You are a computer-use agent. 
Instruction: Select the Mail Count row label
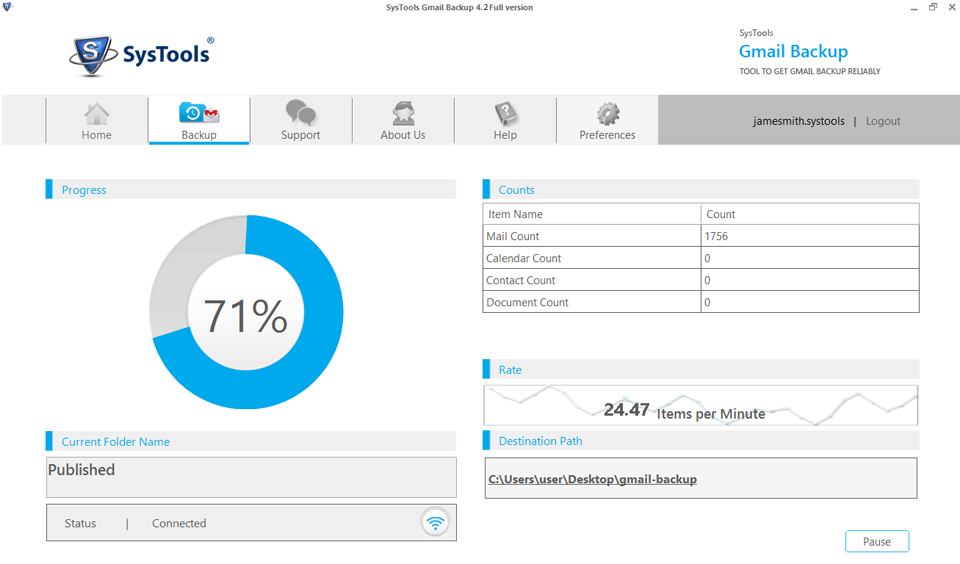[x=512, y=236]
